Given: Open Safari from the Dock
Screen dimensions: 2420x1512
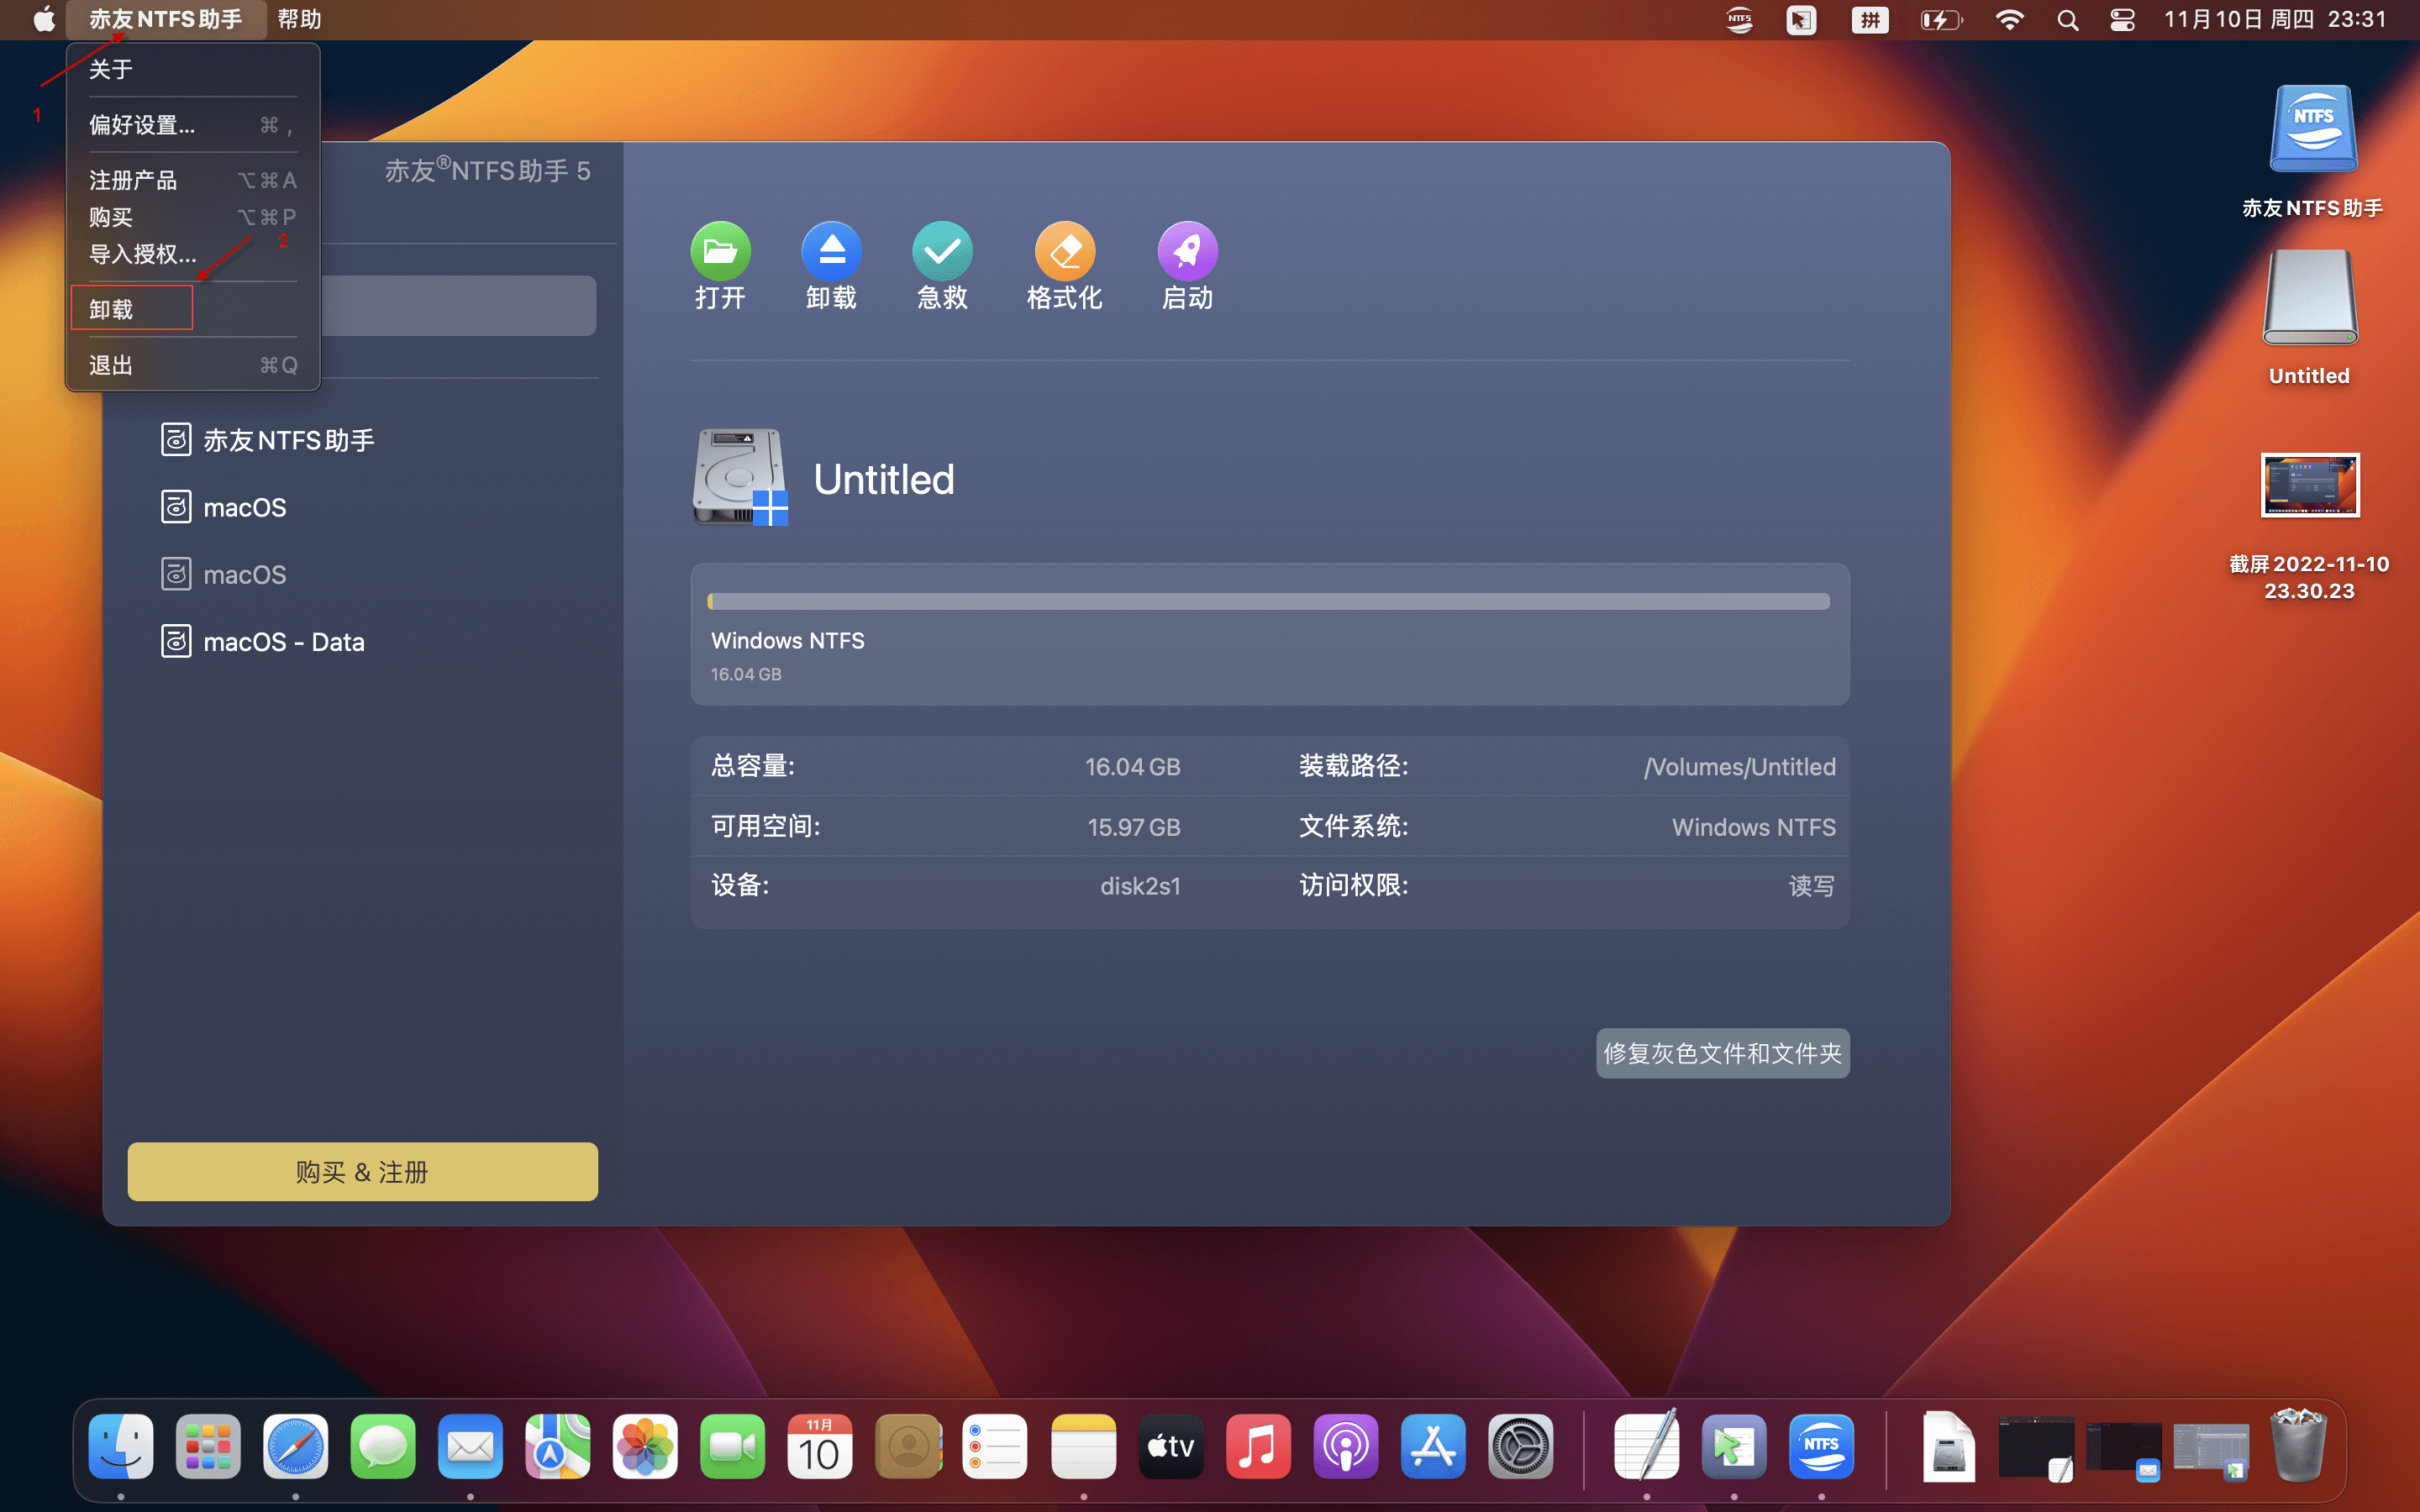Looking at the screenshot, I should pyautogui.click(x=295, y=1446).
